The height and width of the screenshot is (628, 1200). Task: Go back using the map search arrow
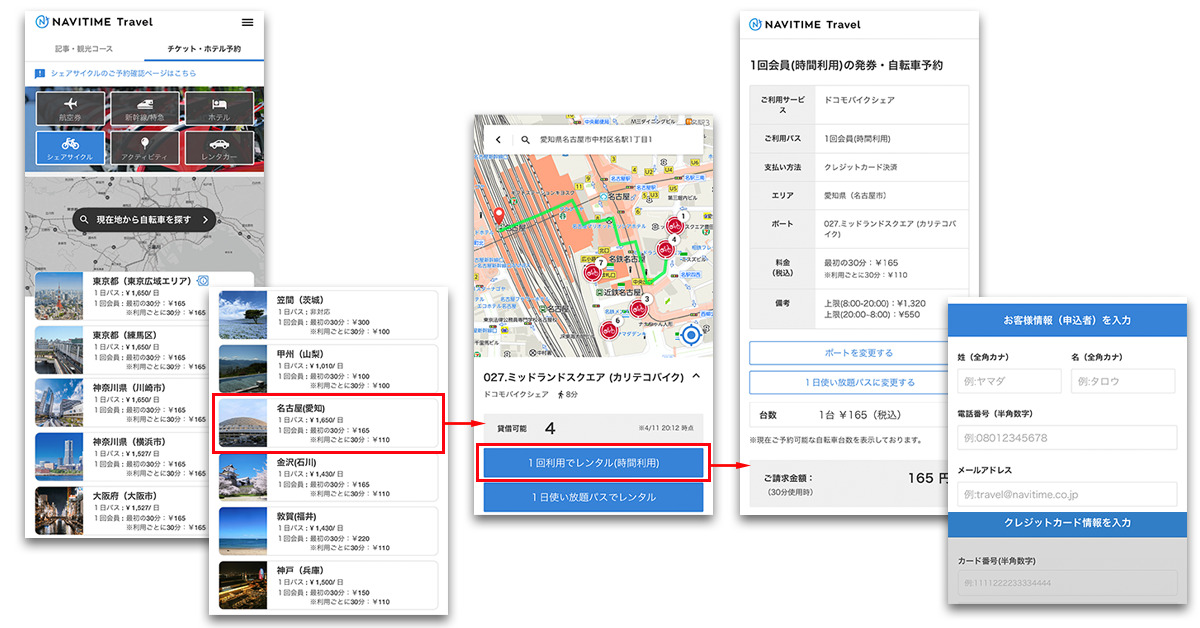tap(498, 140)
